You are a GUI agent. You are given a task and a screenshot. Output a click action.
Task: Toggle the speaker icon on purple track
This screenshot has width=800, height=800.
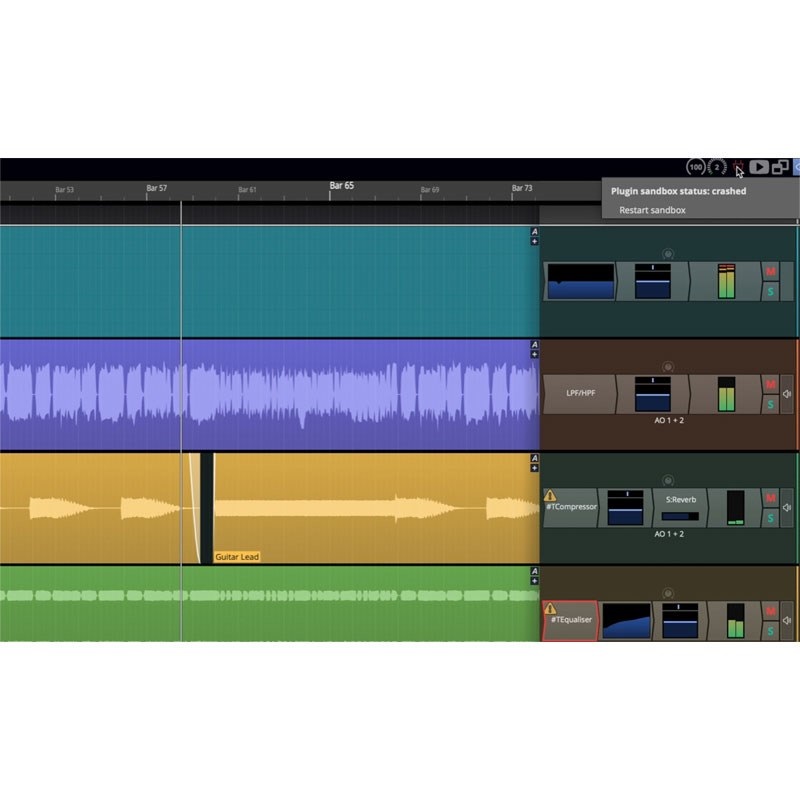pyautogui.click(x=787, y=394)
